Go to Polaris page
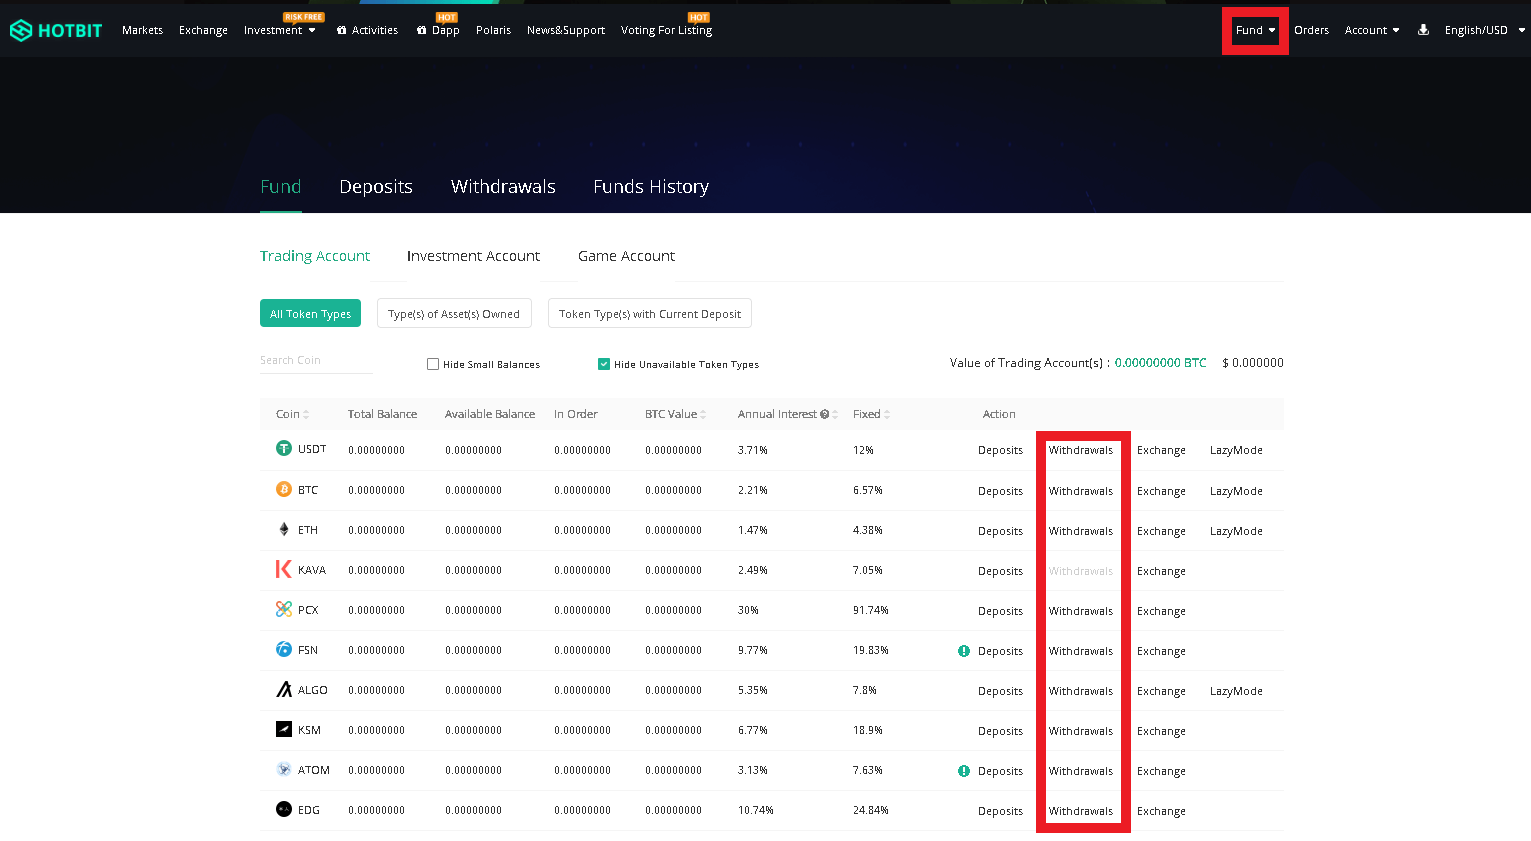The height and width of the screenshot is (841, 1531). click(x=493, y=30)
